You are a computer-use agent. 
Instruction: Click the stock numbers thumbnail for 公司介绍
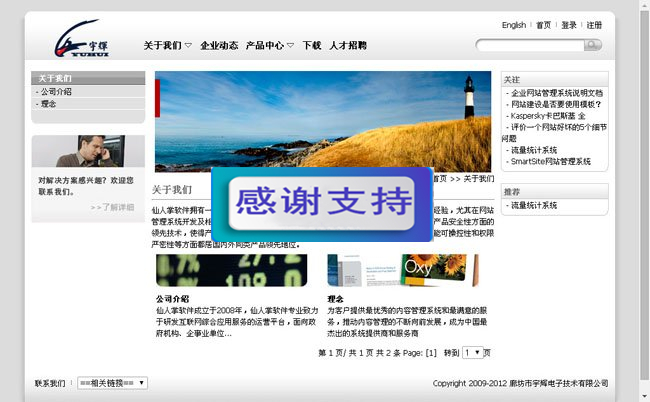(x=232, y=270)
